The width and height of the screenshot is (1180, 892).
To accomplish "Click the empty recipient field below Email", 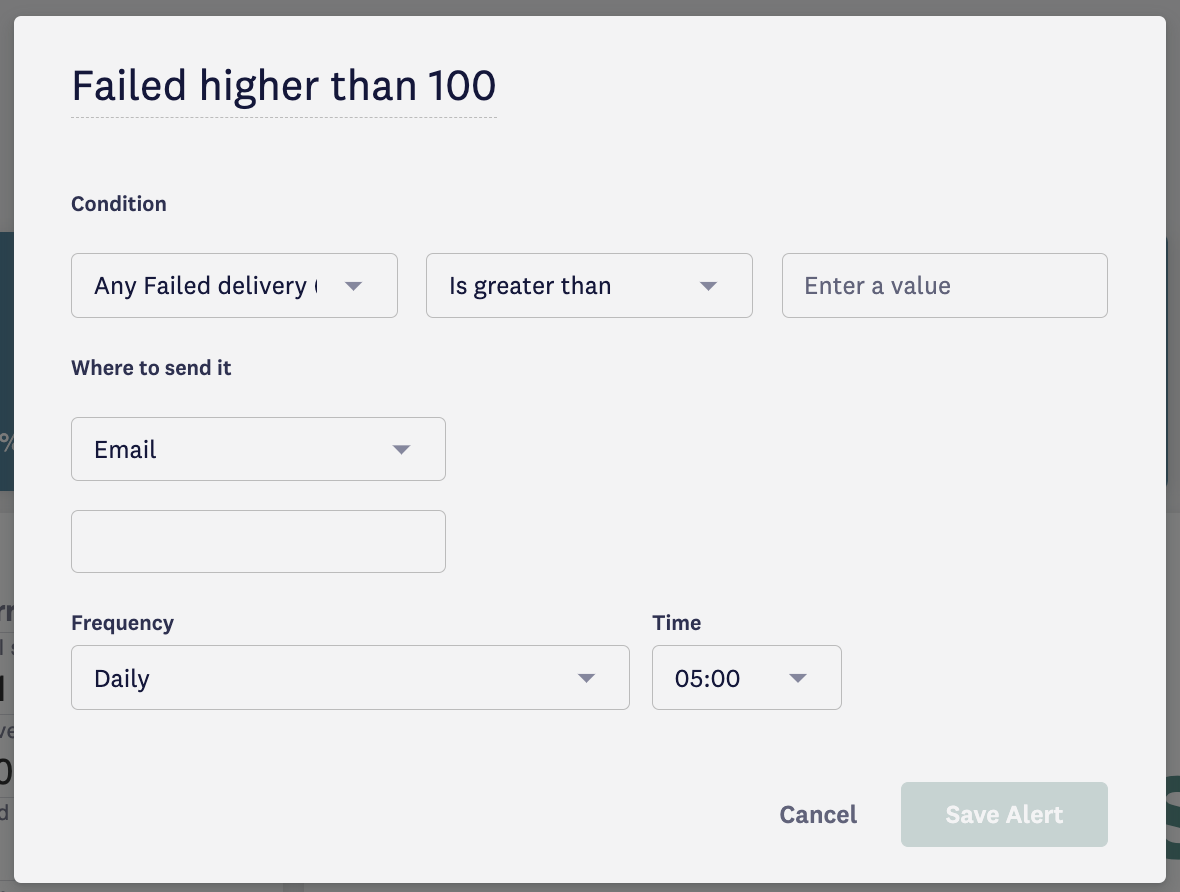I will (258, 541).
